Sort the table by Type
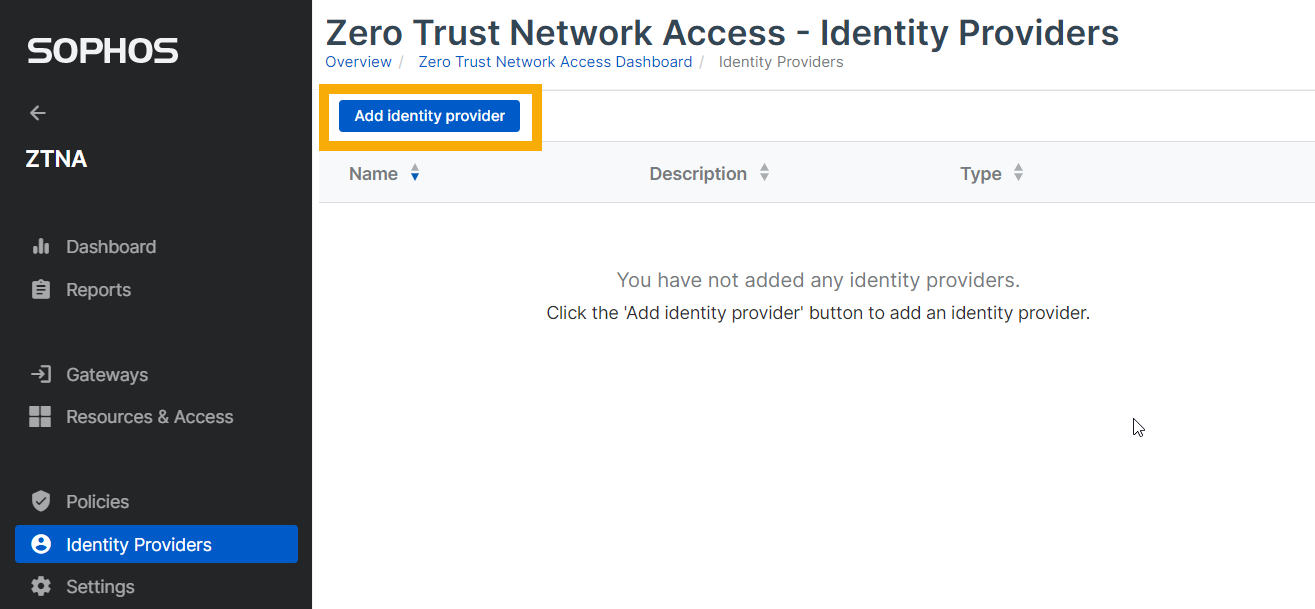The width and height of the screenshot is (1315, 609). tap(1018, 173)
